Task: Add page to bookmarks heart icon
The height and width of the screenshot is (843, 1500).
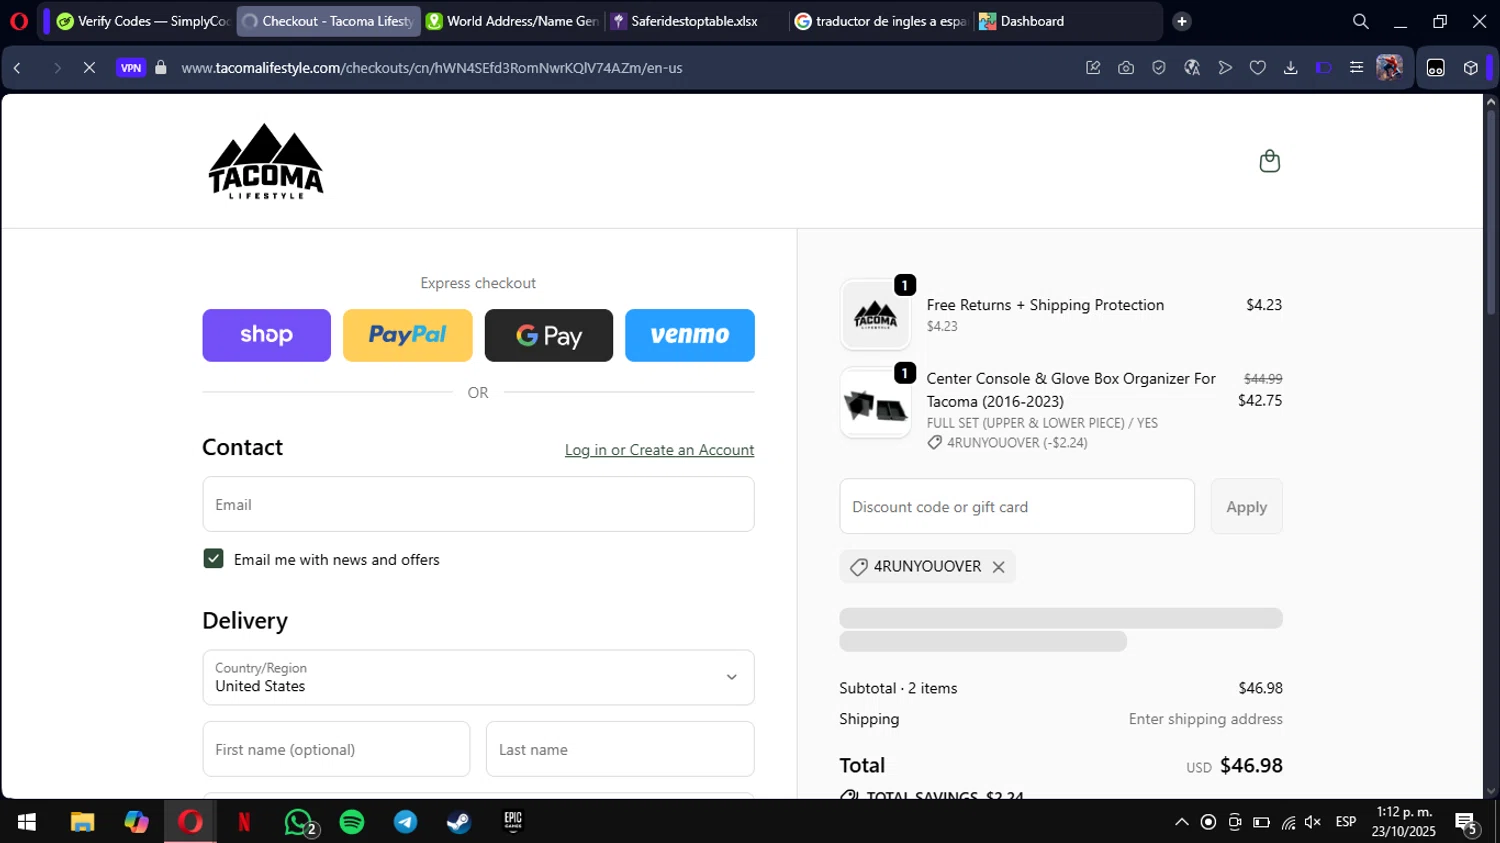Action: point(1258,68)
